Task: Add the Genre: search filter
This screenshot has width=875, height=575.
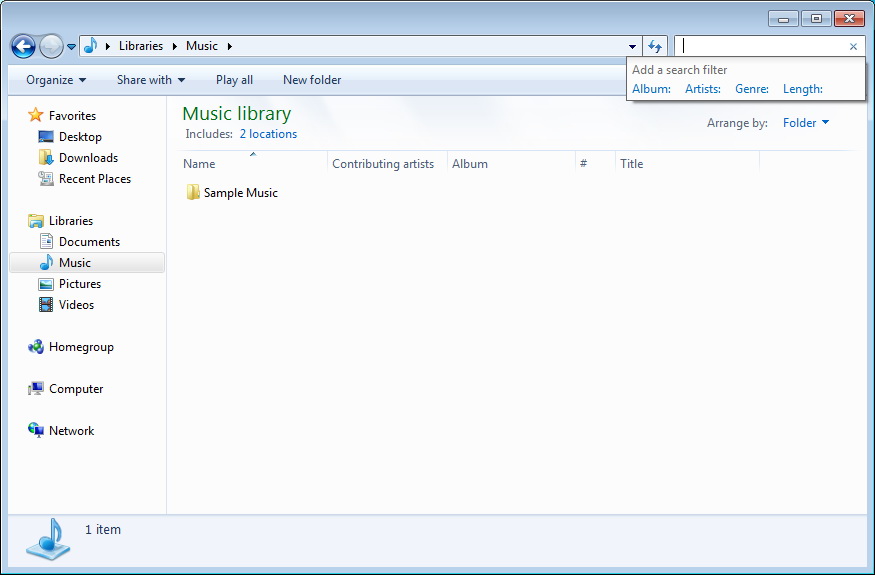Action: [752, 89]
